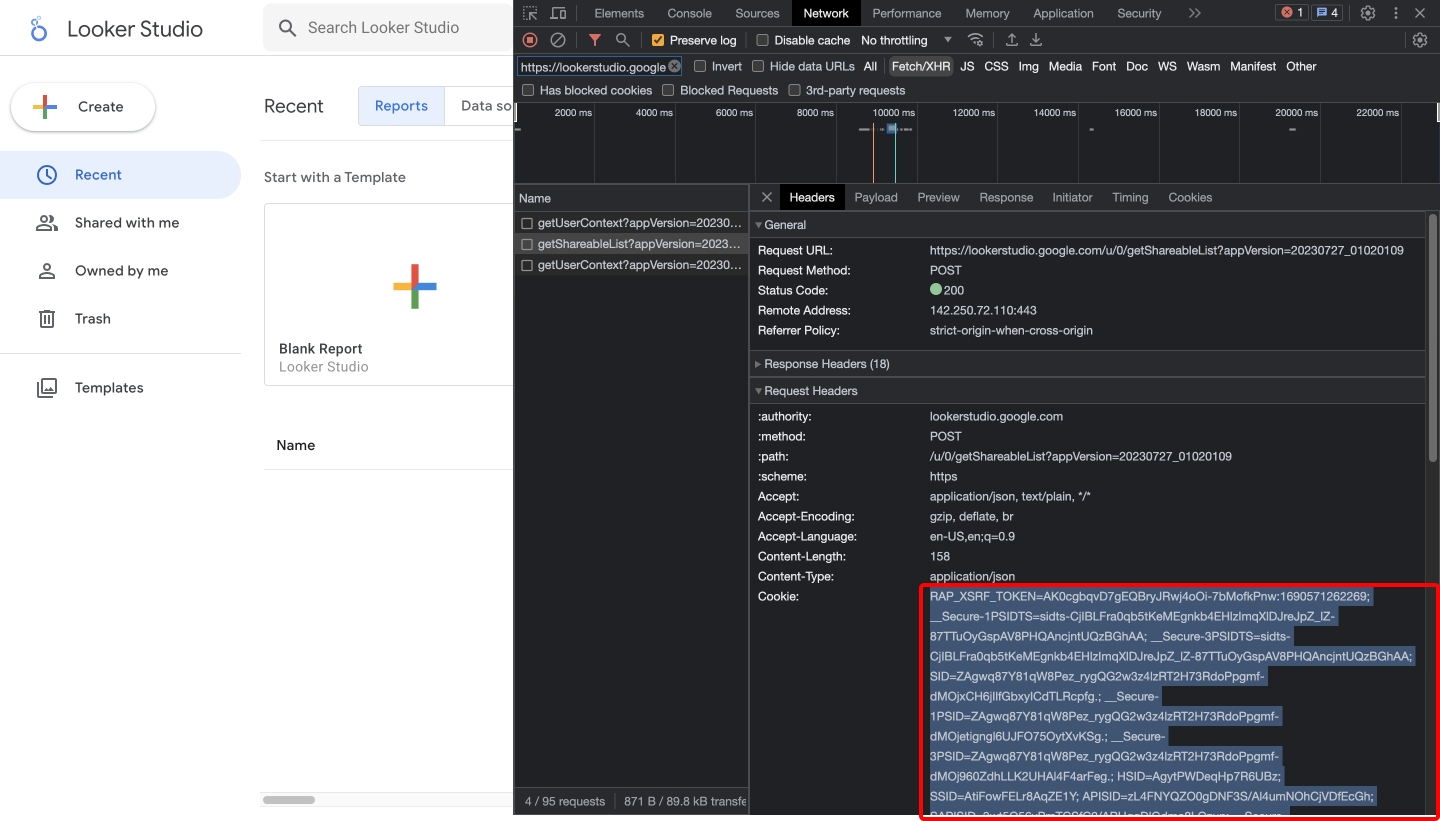
Task: Select the Fetch/XHR request type filter
Action: [x=921, y=67]
